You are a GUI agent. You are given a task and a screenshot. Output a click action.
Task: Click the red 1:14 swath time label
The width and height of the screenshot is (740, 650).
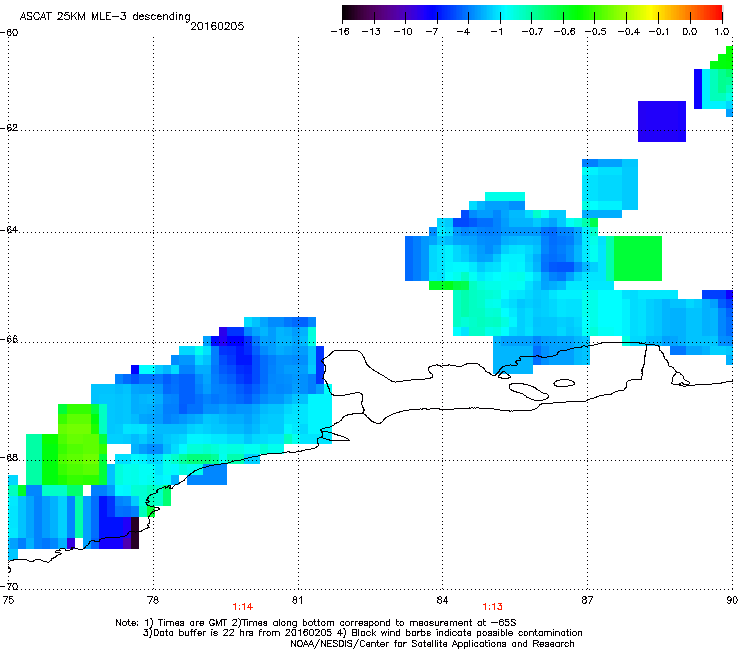243,607
